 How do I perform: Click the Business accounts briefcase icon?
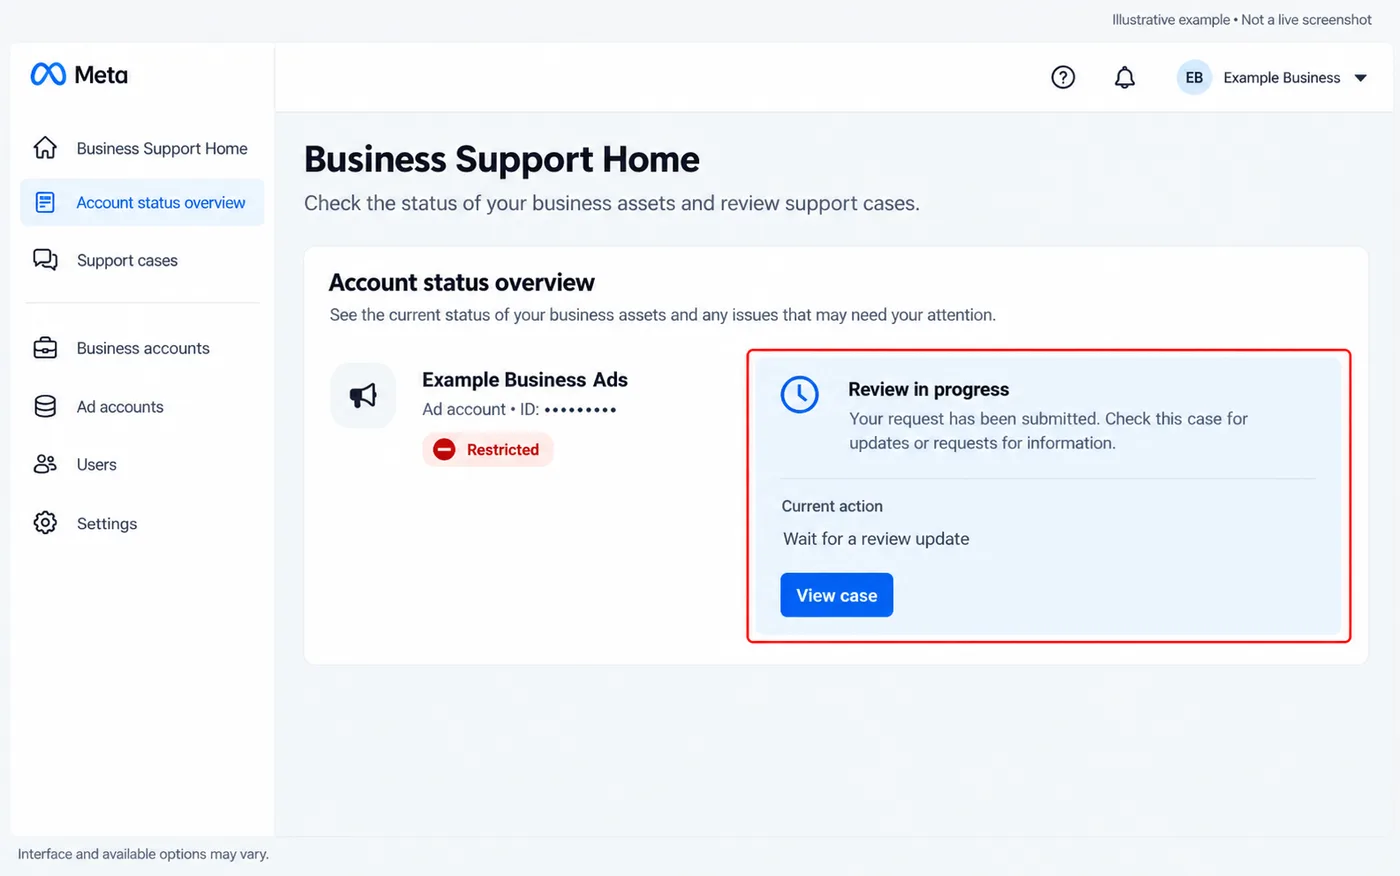[x=45, y=348]
